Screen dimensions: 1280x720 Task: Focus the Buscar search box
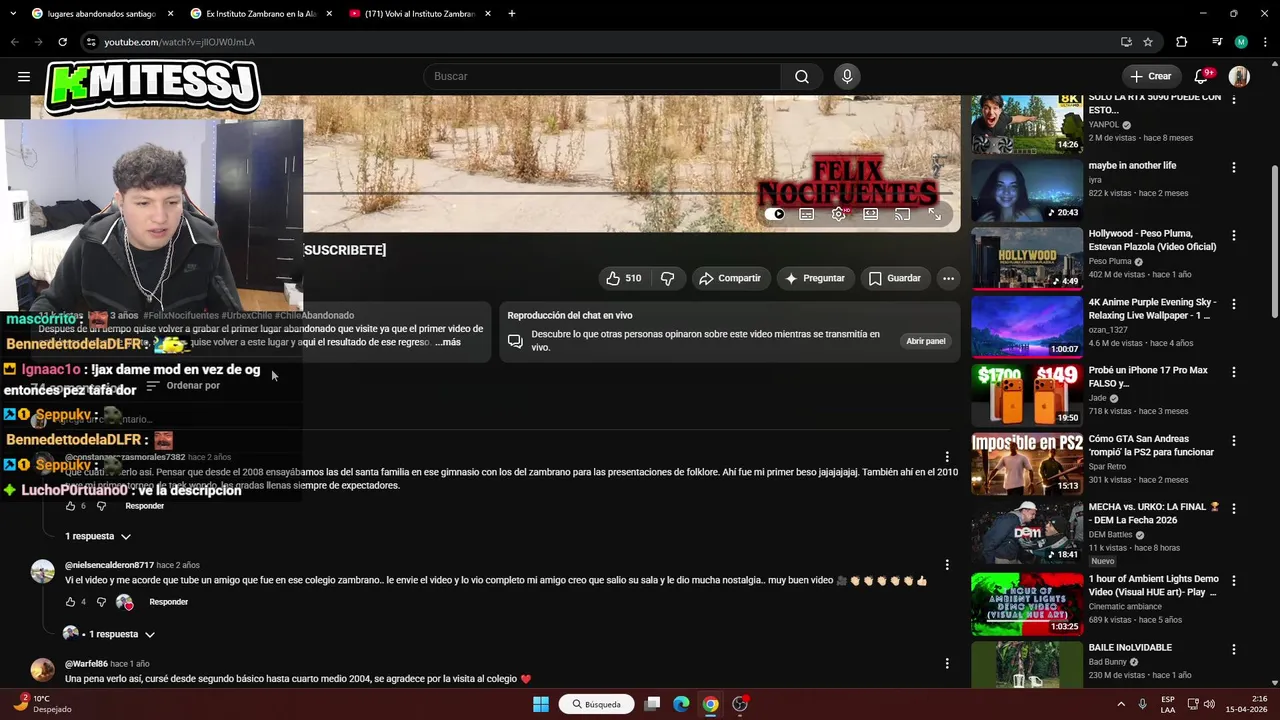(x=601, y=76)
